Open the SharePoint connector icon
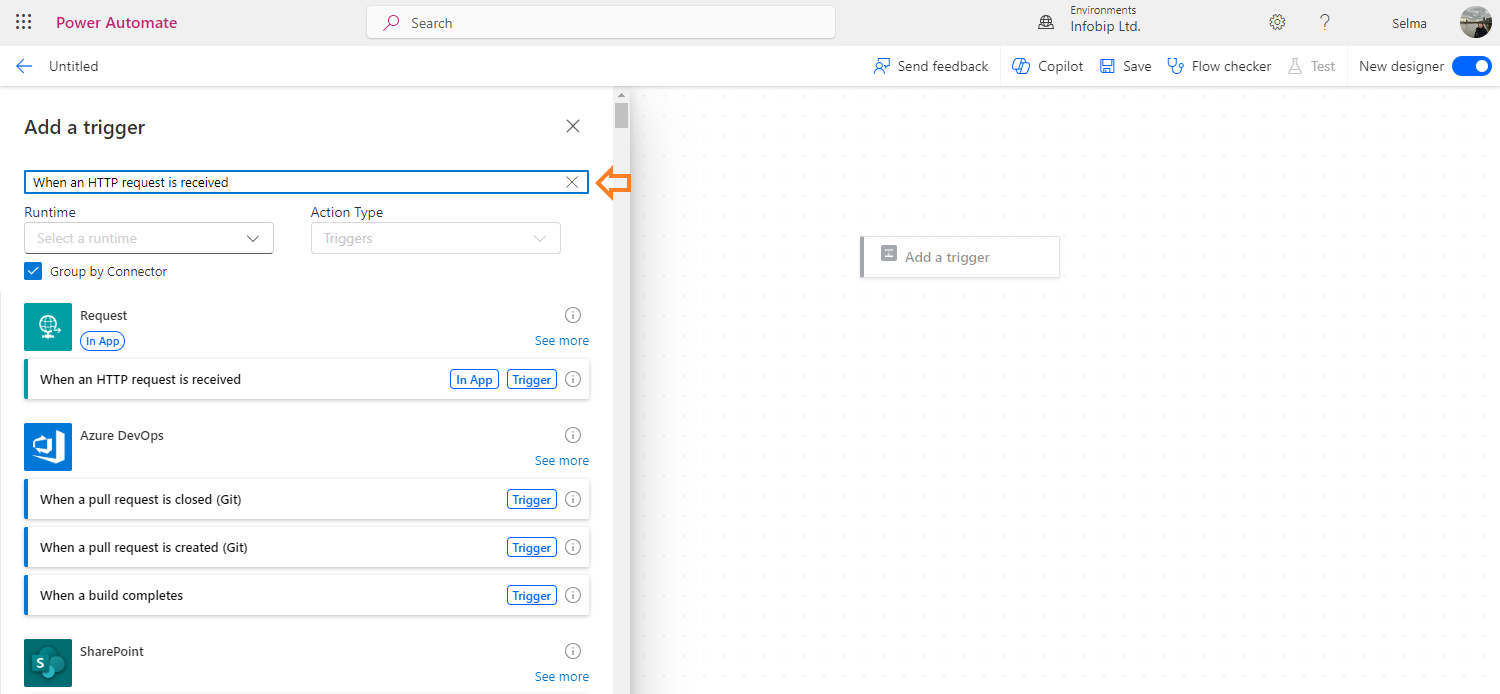The height and width of the screenshot is (694, 1500). pyautogui.click(x=48, y=663)
